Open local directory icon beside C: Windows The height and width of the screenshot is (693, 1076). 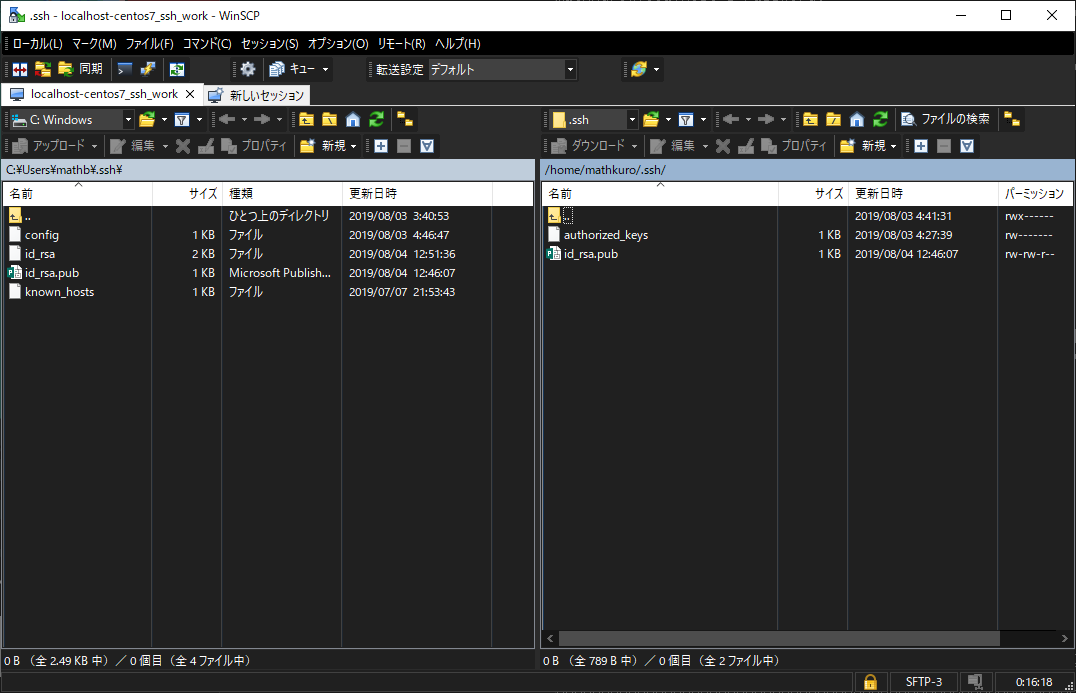147,120
